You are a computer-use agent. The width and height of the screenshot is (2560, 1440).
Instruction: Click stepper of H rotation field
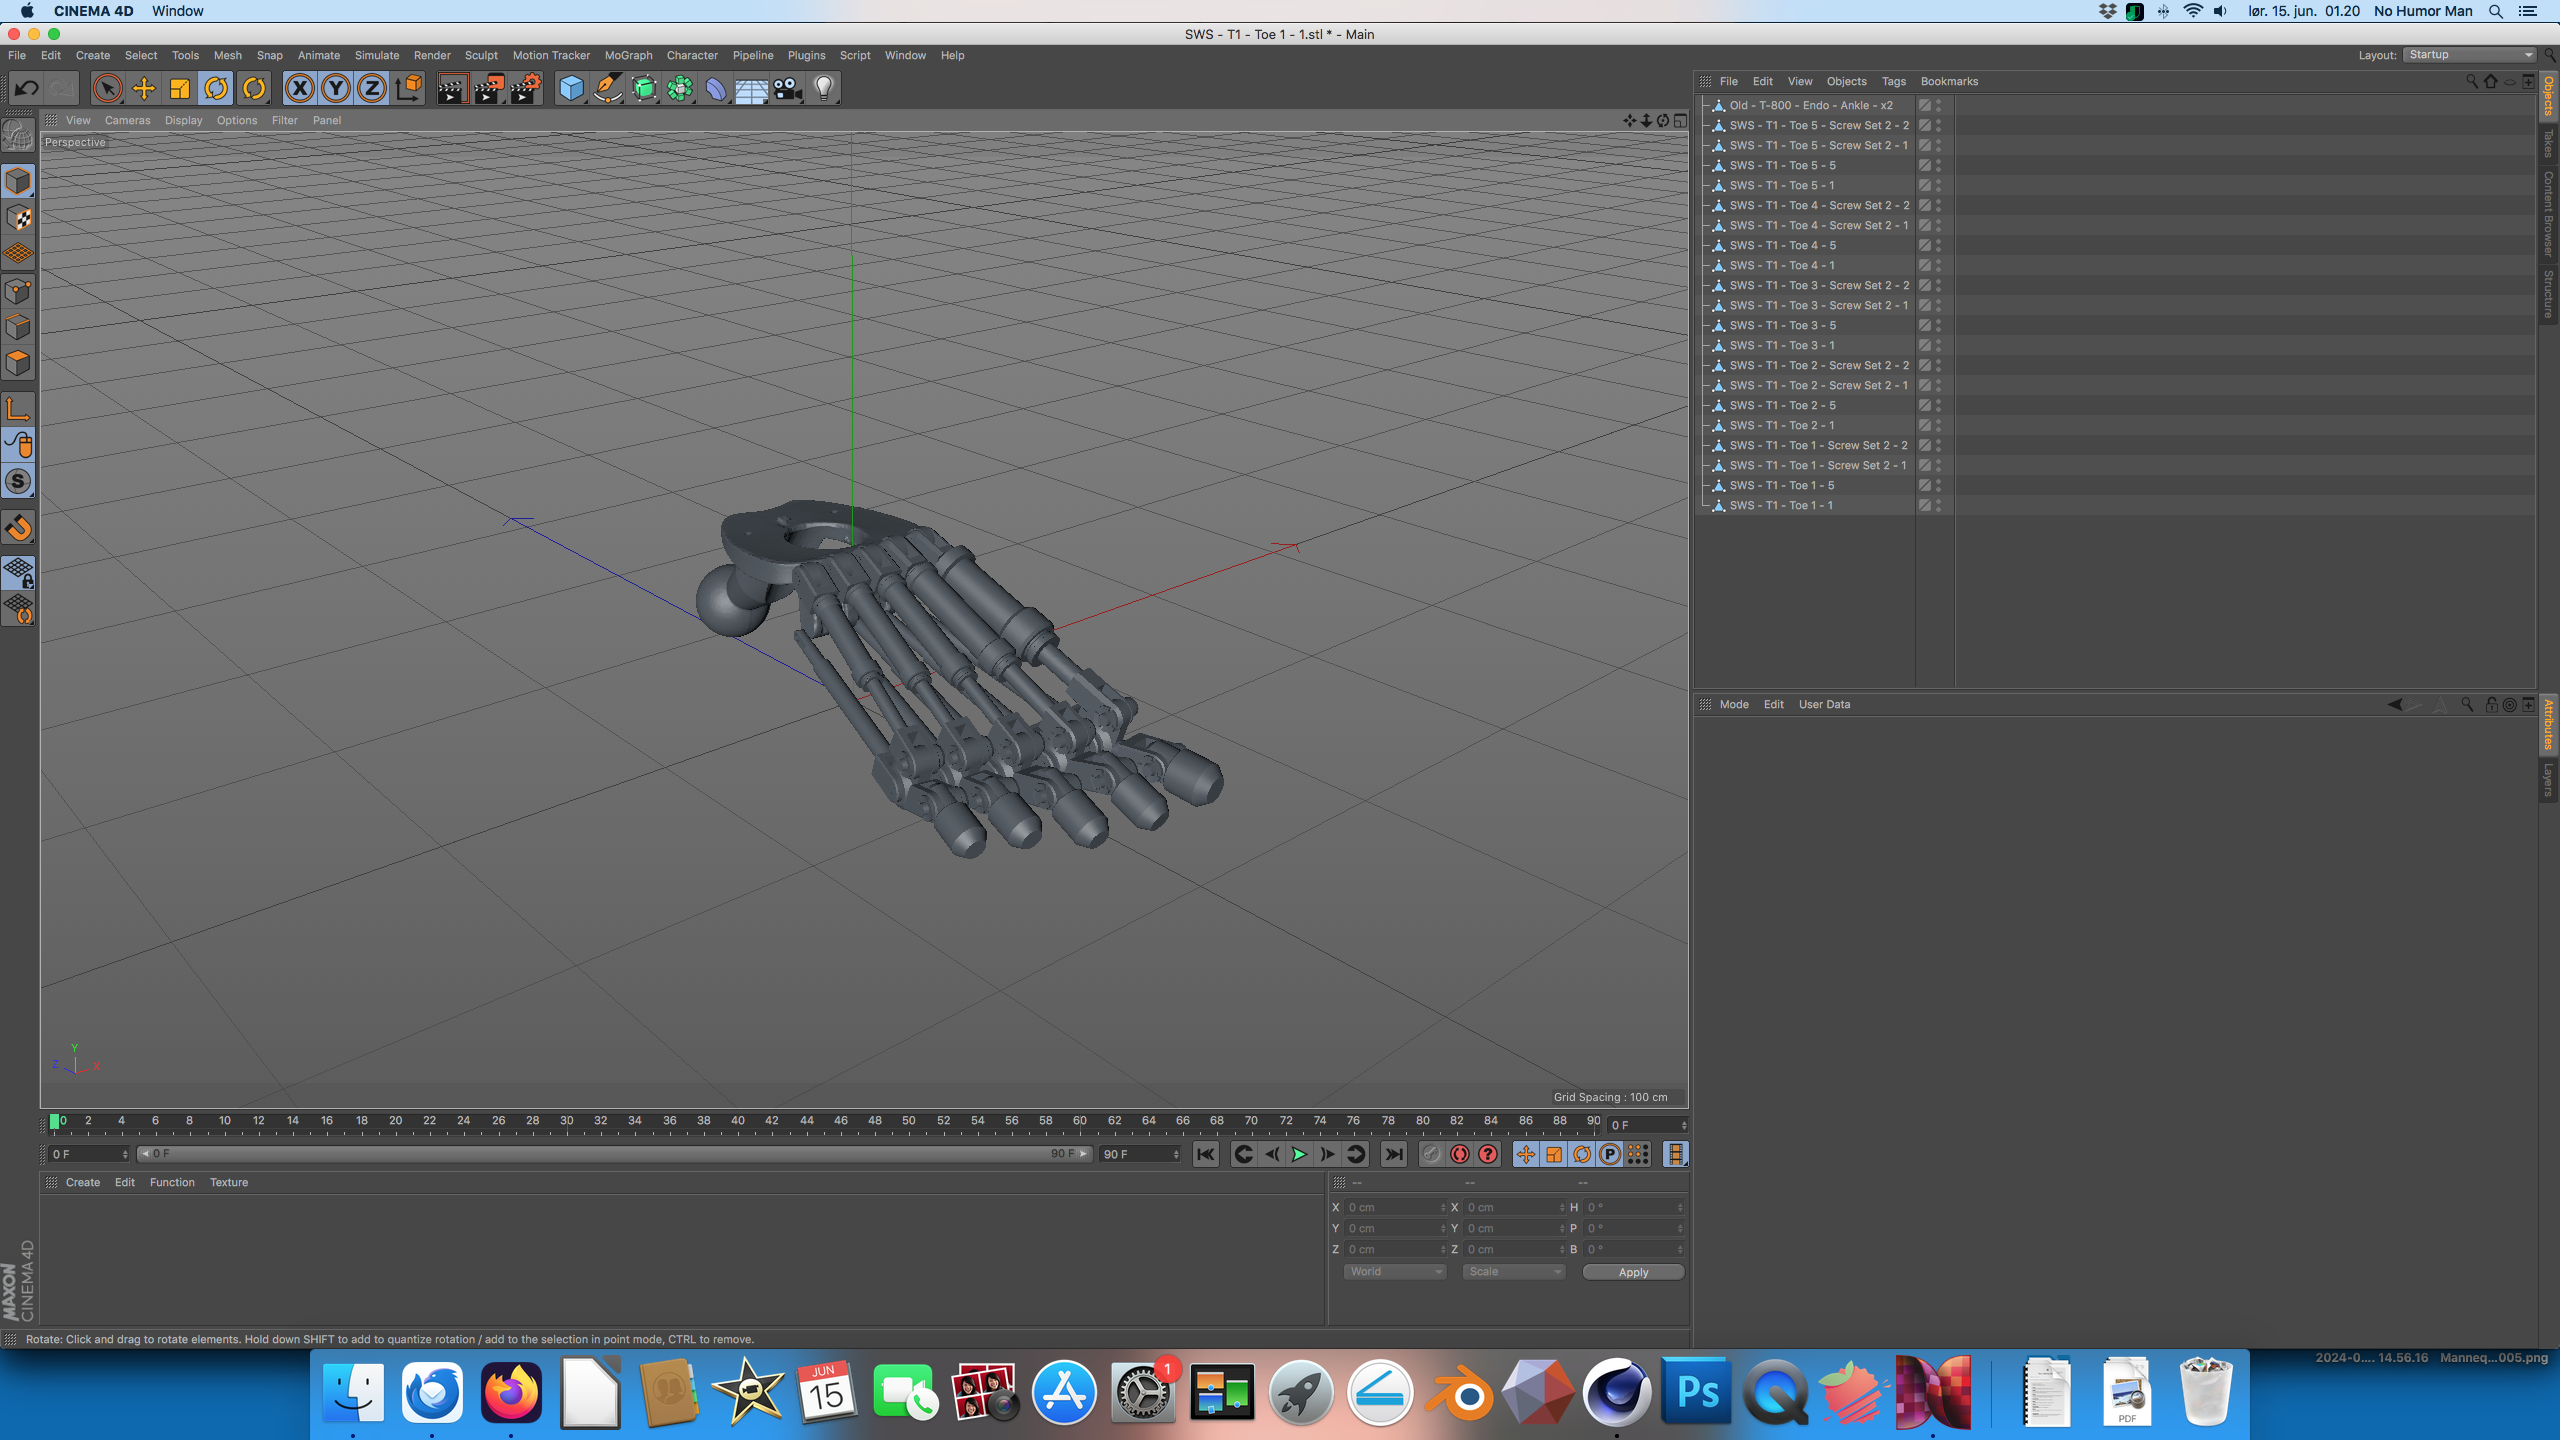coord(1680,1207)
